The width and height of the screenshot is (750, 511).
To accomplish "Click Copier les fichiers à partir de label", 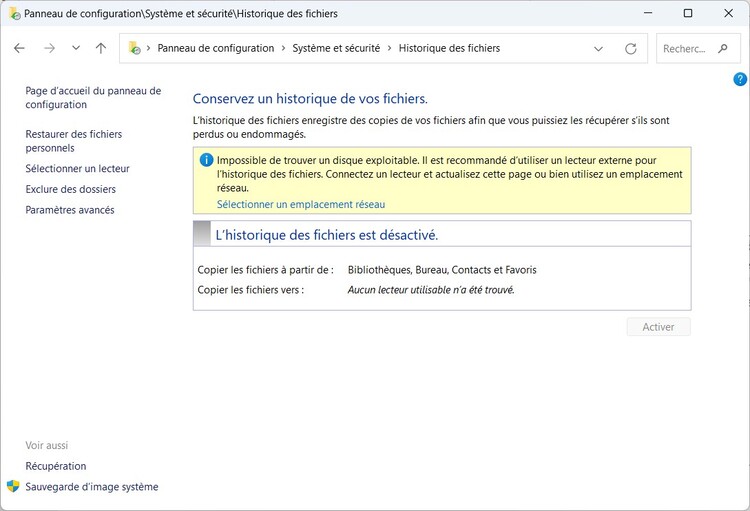I will [265, 270].
